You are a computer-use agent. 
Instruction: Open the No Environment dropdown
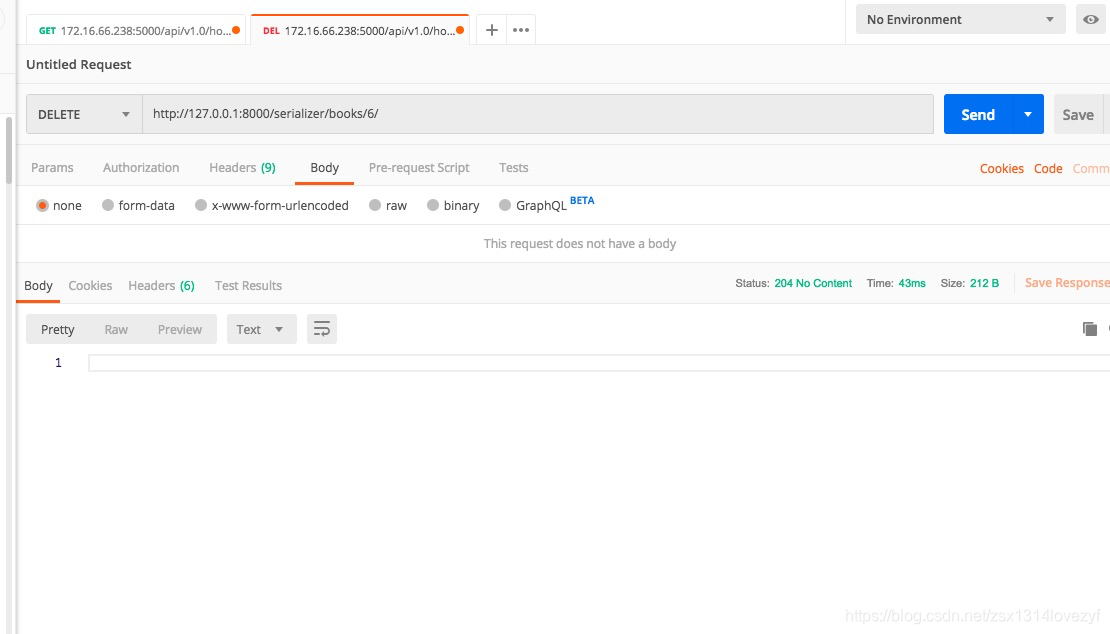coord(961,20)
